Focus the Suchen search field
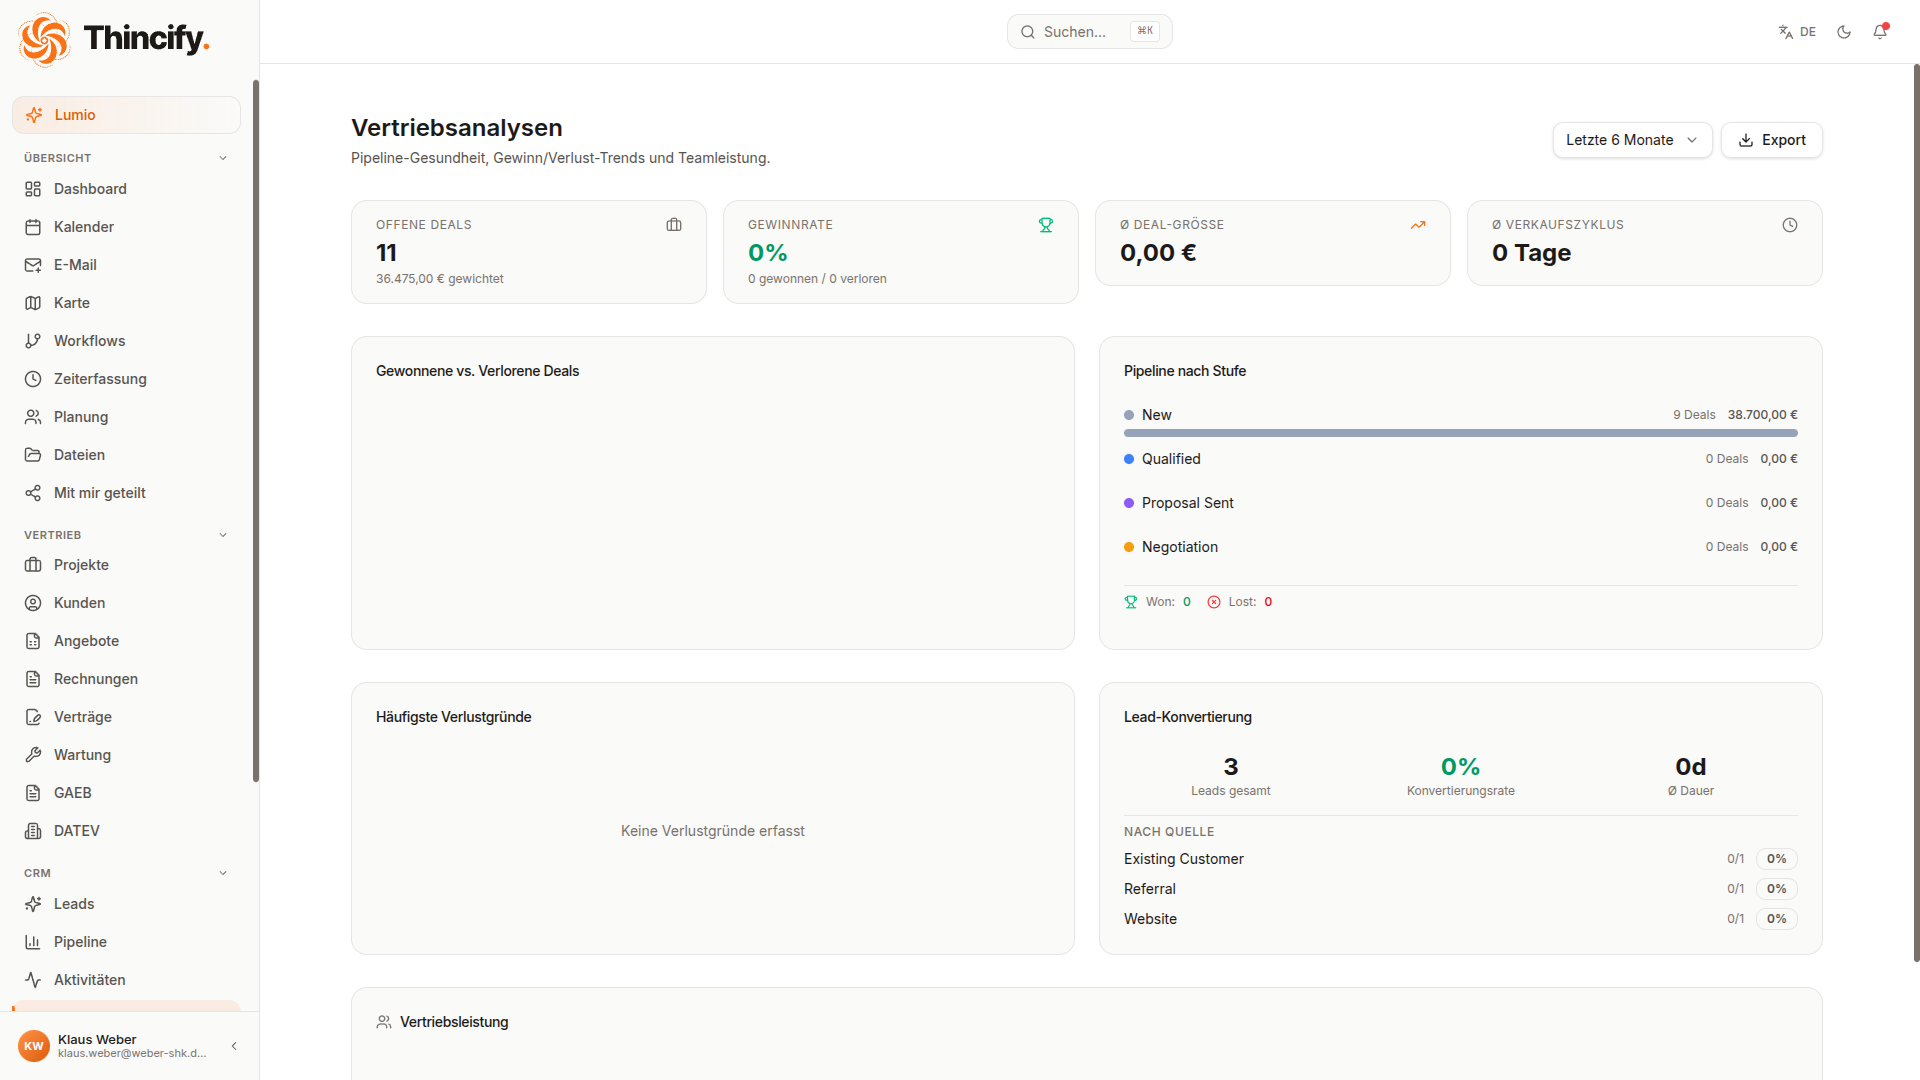Image resolution: width=1920 pixels, height=1080 pixels. [1089, 32]
